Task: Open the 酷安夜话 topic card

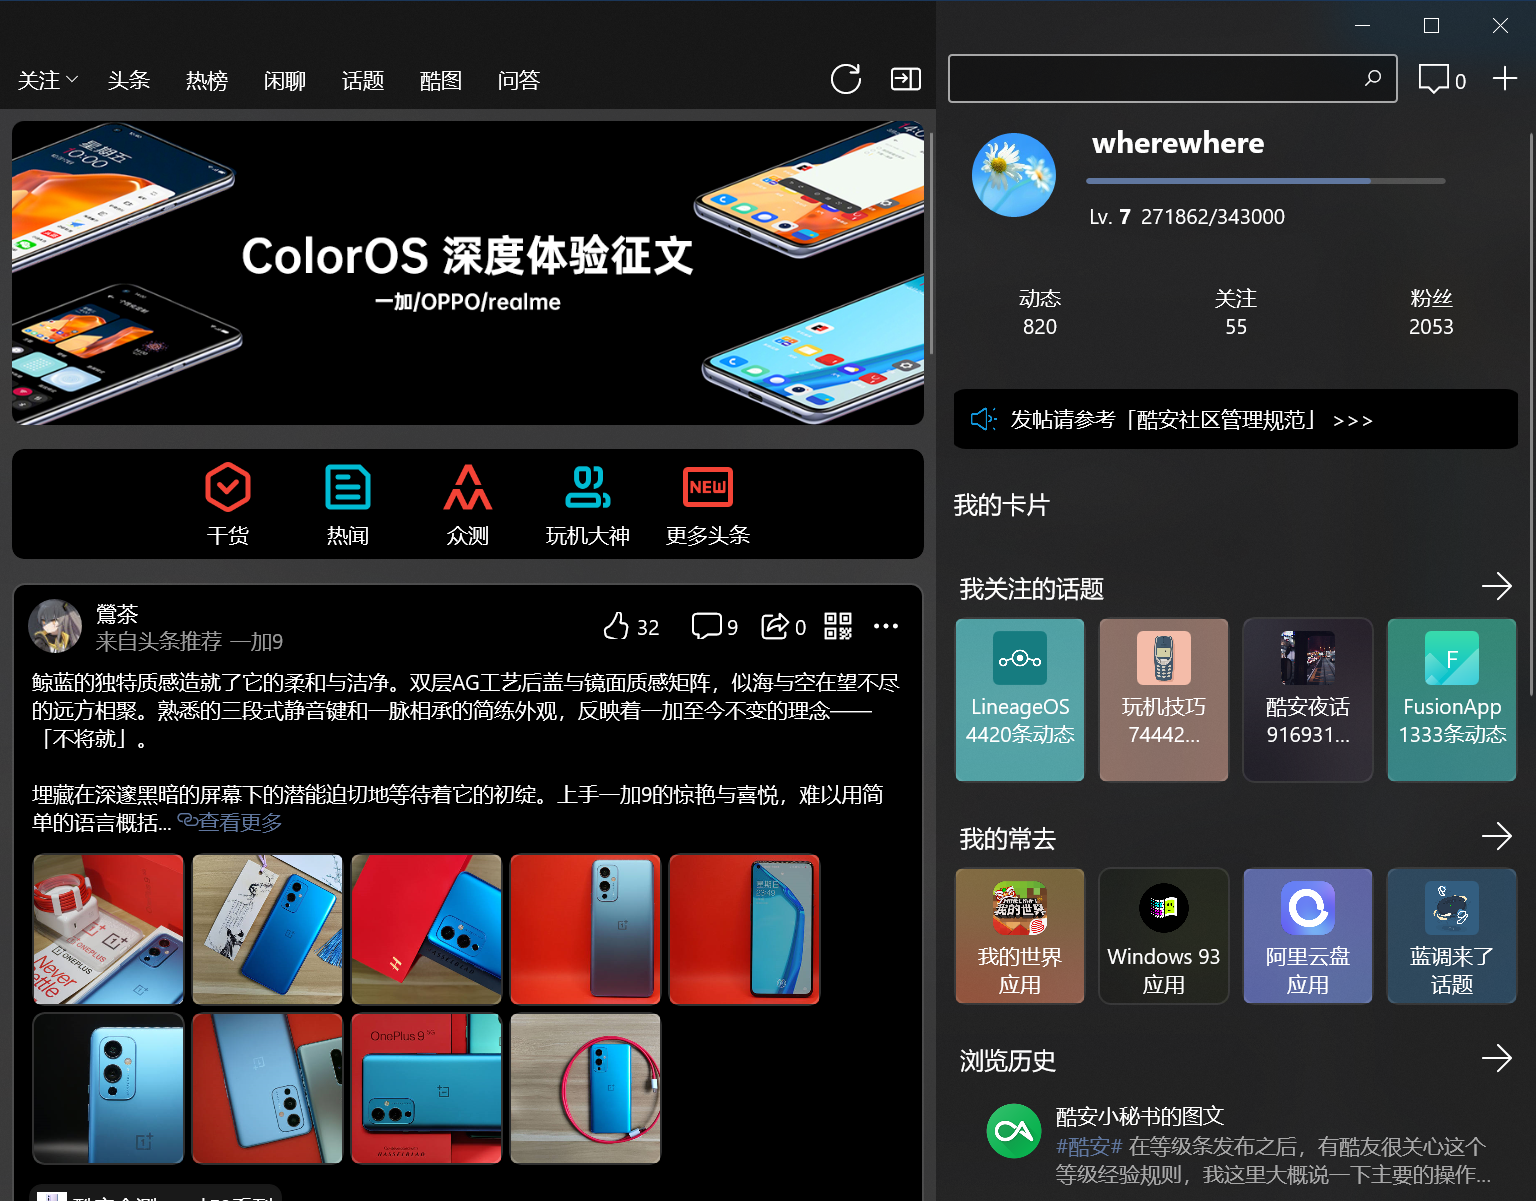Action: point(1308,700)
